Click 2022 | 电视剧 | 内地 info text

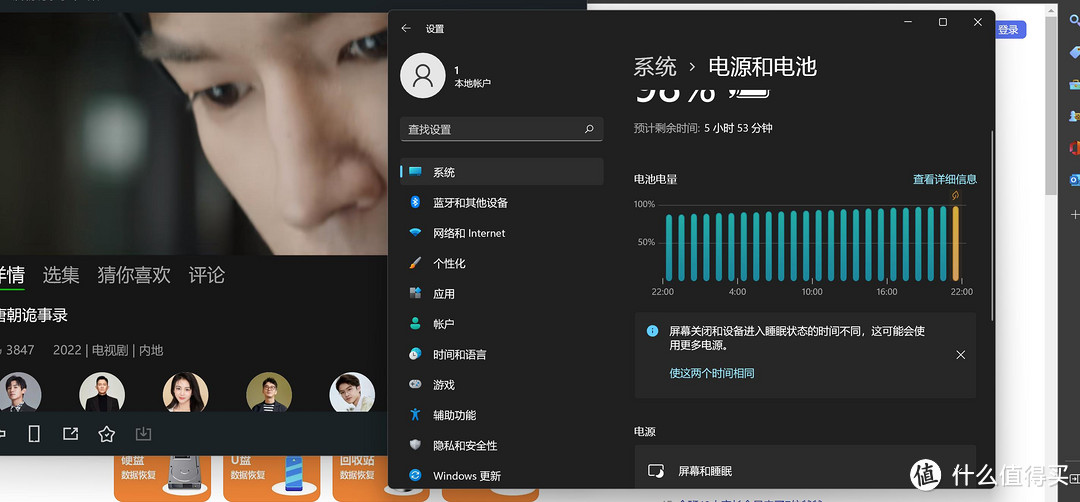pyautogui.click(x=108, y=351)
